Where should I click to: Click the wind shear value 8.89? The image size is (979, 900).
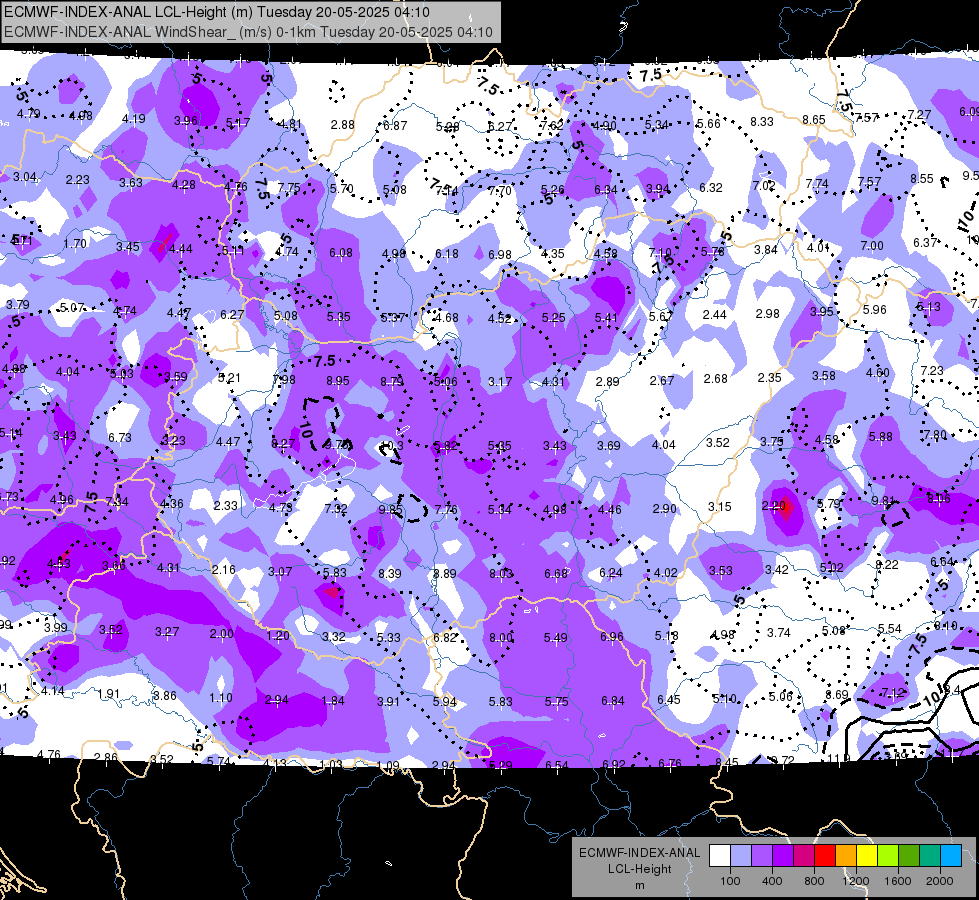(x=445, y=573)
